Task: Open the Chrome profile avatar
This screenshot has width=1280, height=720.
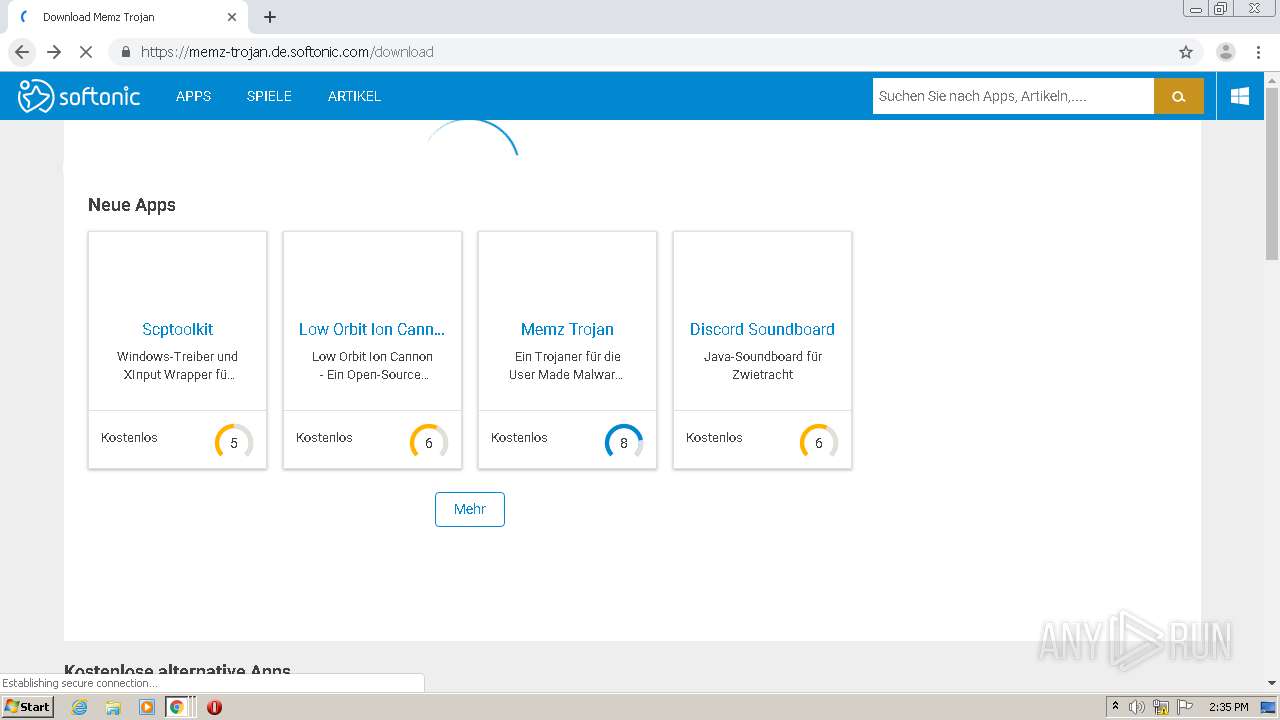Action: (x=1225, y=52)
